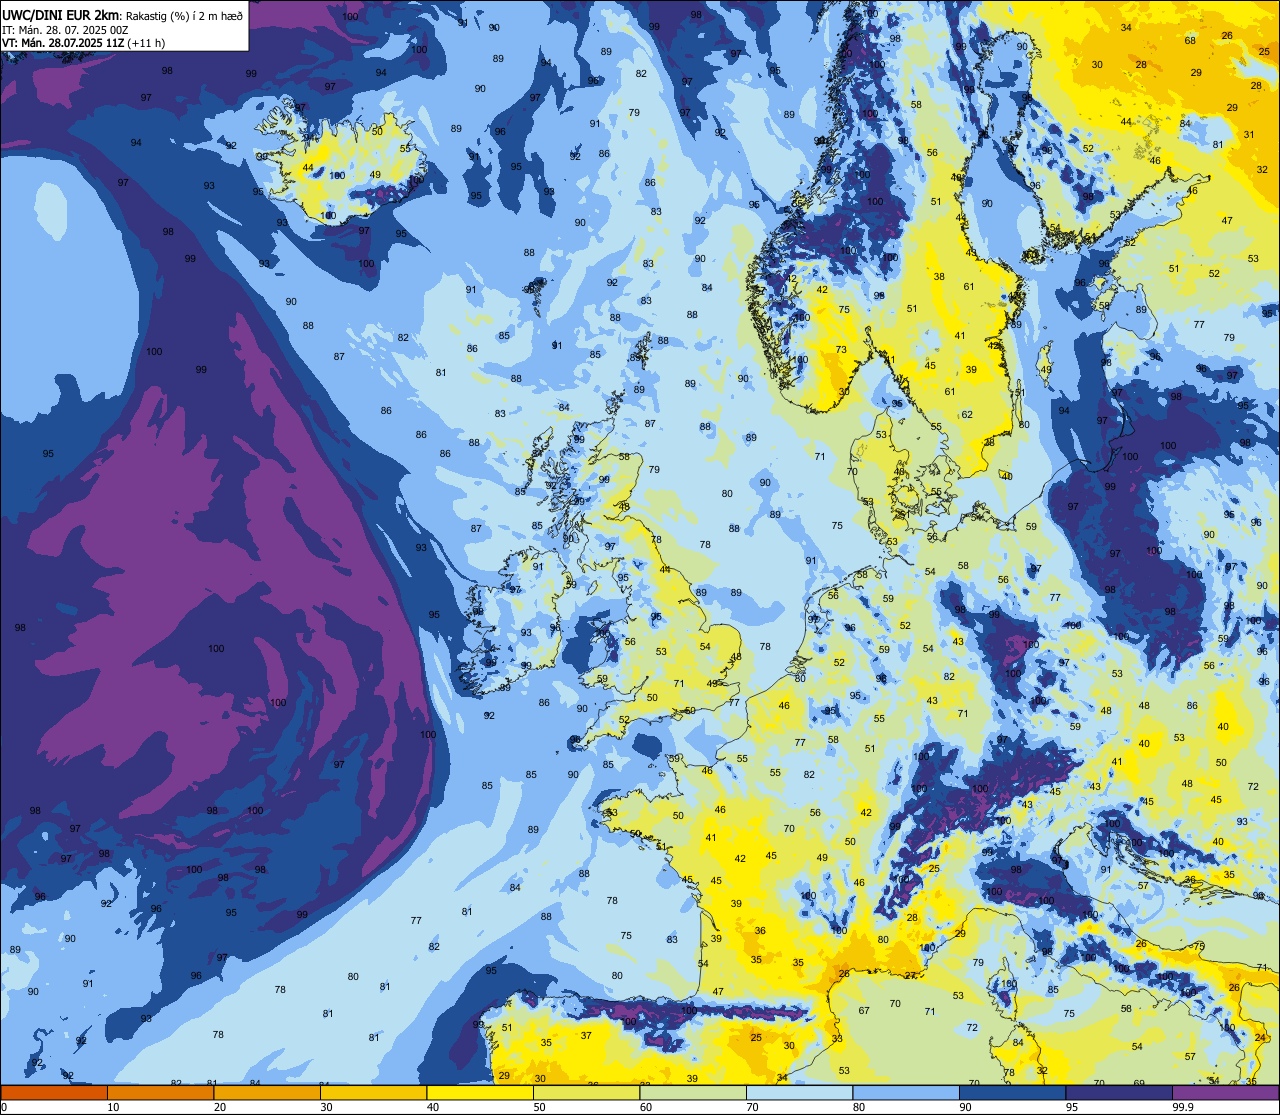1280x1115 pixels.
Task: Pick the navy 95–99.9 legend swatch
Action: coord(1119,1092)
